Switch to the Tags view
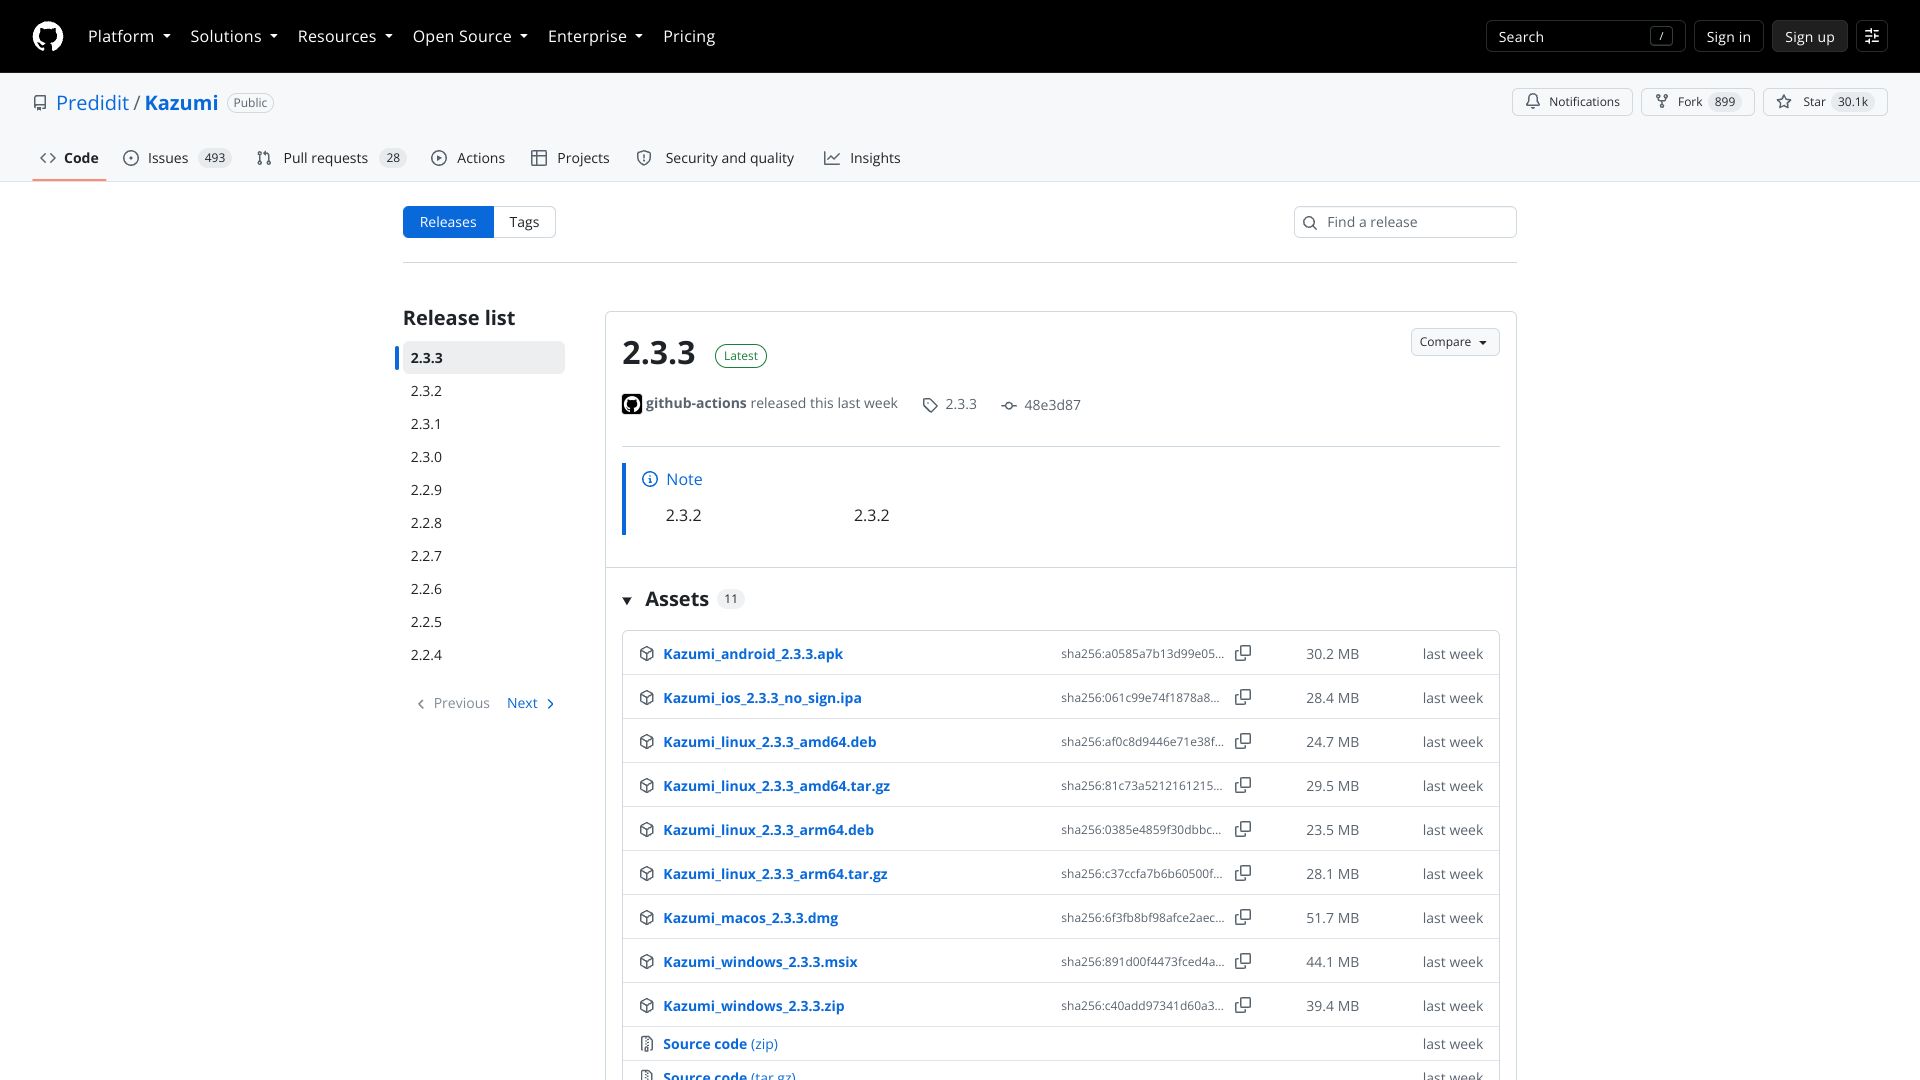The height and width of the screenshot is (1080, 1920). (524, 222)
